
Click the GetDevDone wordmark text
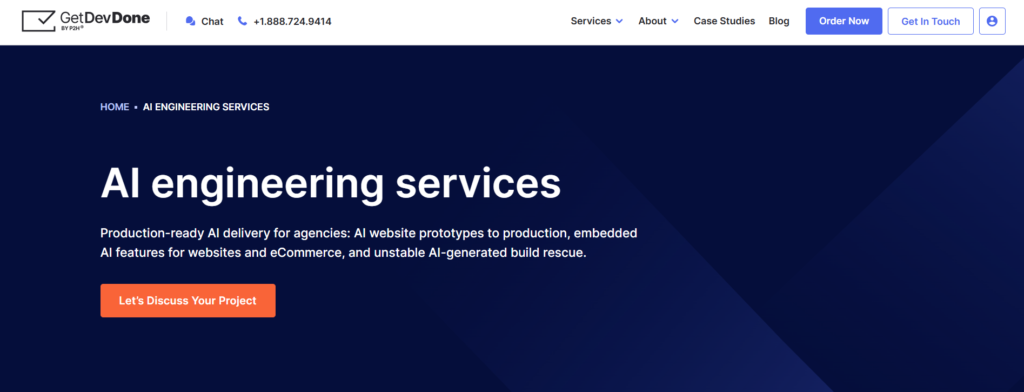click(104, 19)
